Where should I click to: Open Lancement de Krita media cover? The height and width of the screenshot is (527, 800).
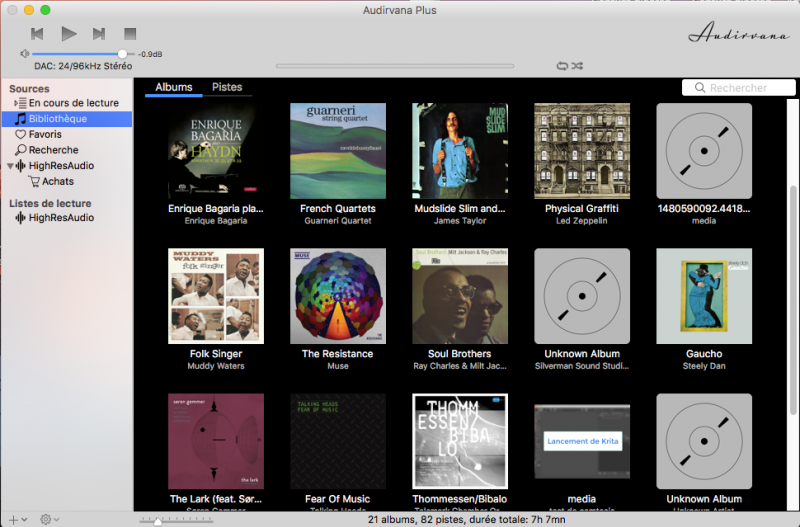(582, 441)
